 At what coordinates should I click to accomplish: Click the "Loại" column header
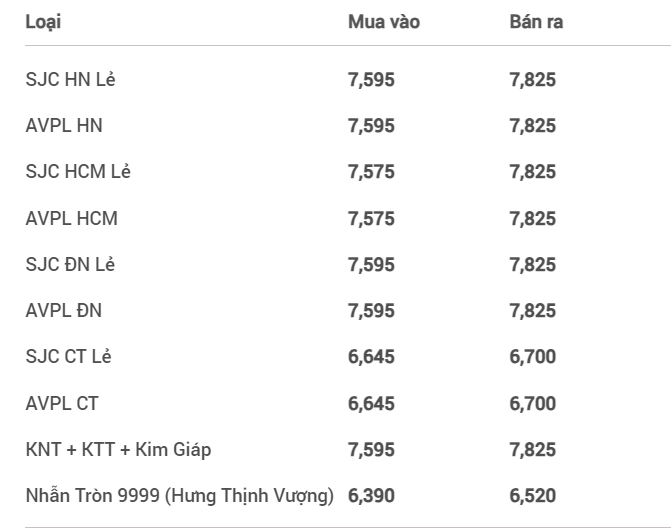42,21
